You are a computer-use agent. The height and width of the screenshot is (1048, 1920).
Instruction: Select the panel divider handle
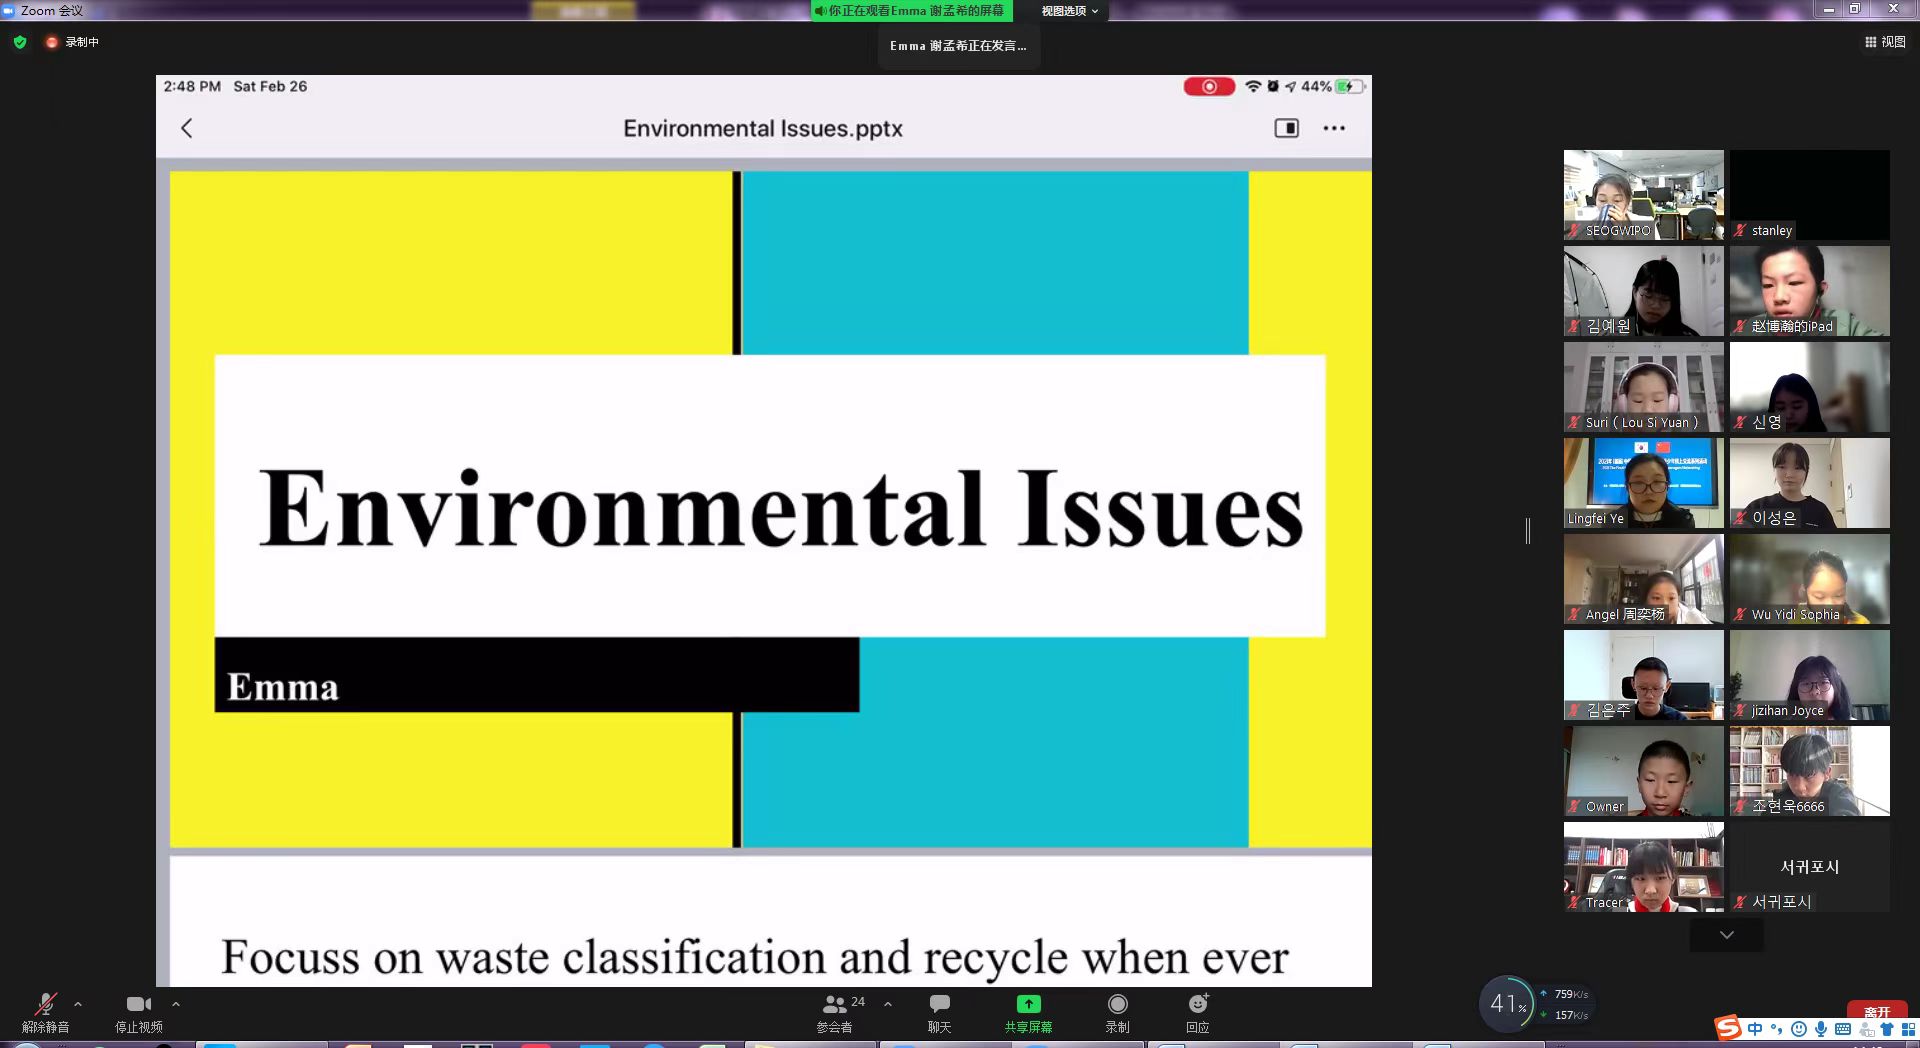1528,531
